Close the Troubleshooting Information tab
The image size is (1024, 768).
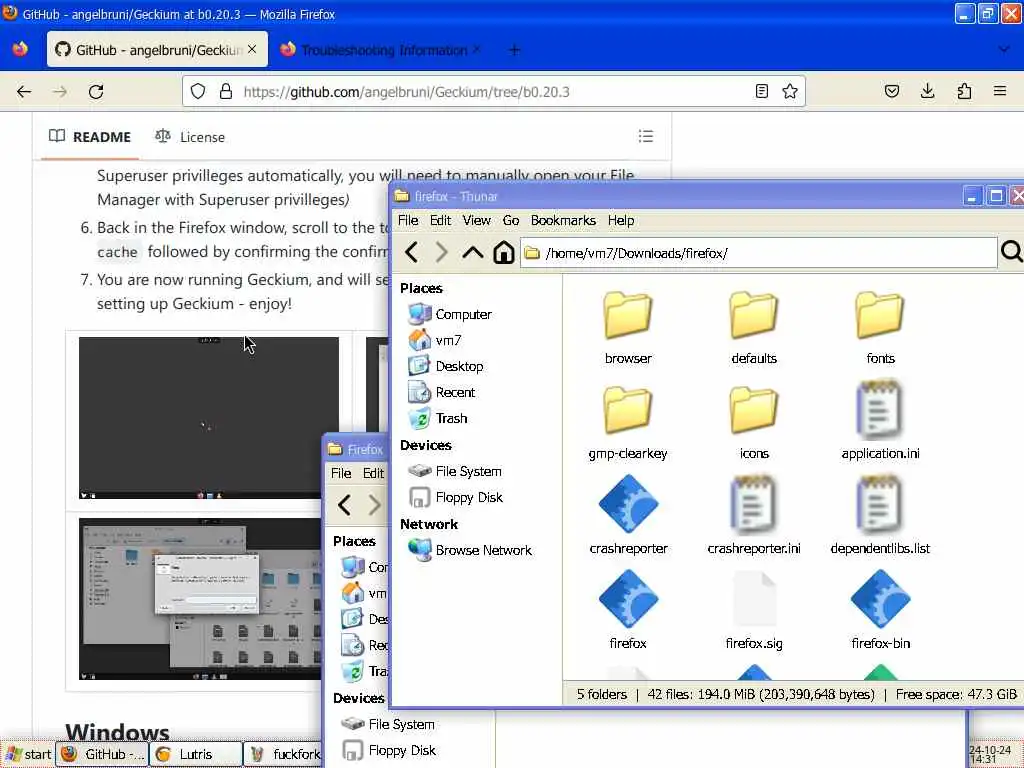point(476,50)
